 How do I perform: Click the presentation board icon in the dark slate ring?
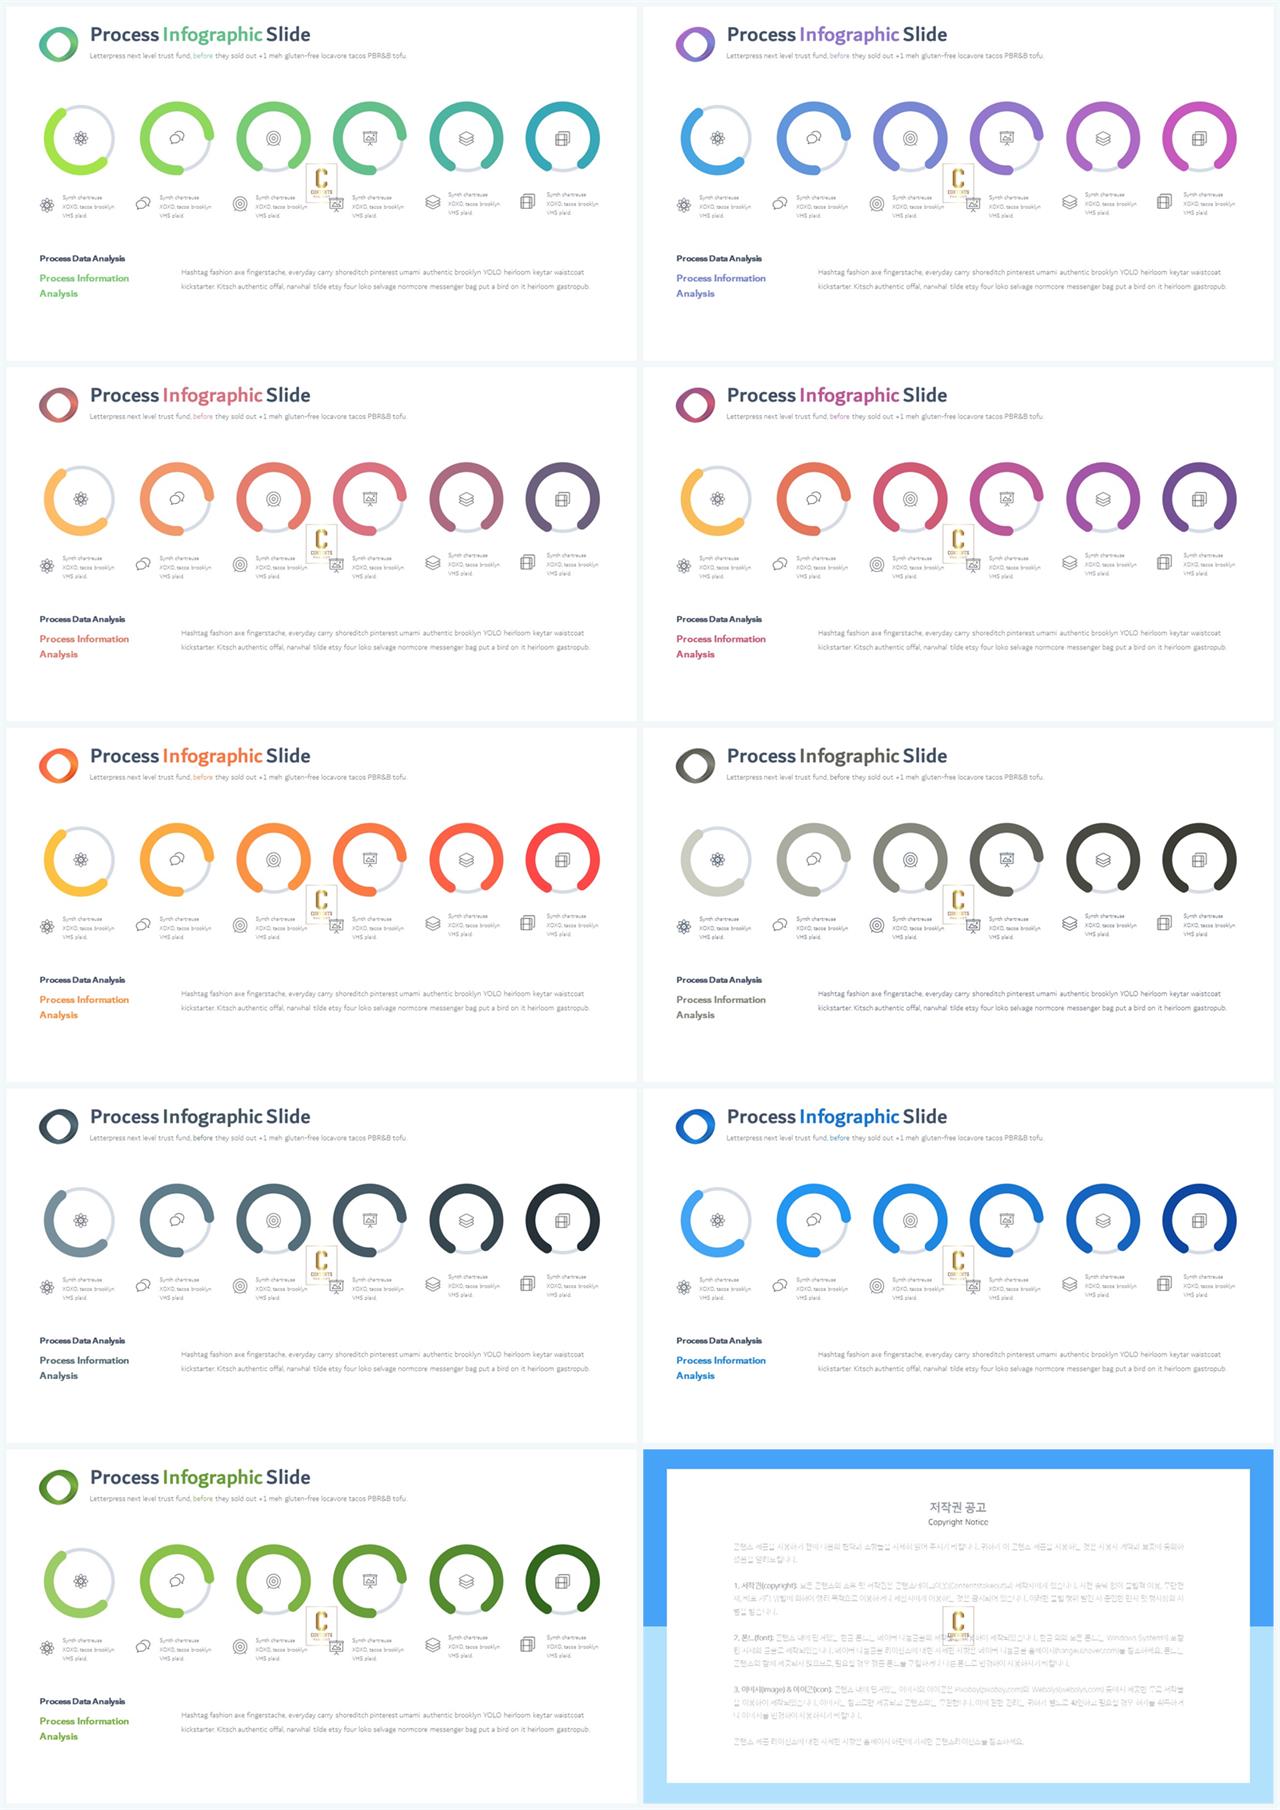[x=370, y=1220]
